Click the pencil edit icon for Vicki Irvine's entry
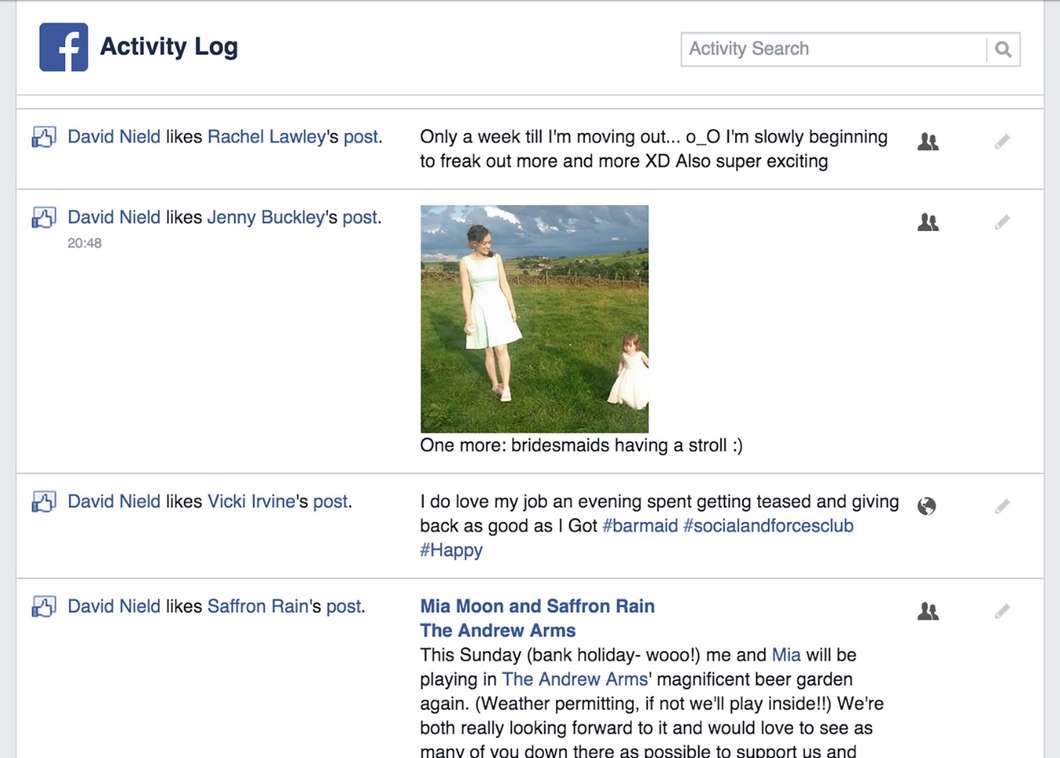 tap(1003, 506)
